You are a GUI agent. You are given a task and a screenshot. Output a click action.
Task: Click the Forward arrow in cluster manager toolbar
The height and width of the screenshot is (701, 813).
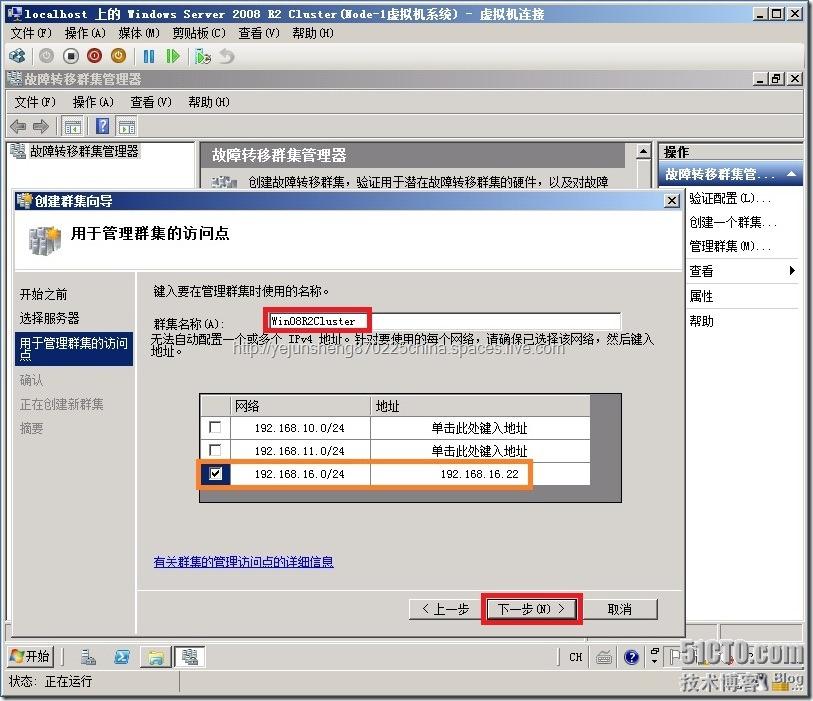40,126
